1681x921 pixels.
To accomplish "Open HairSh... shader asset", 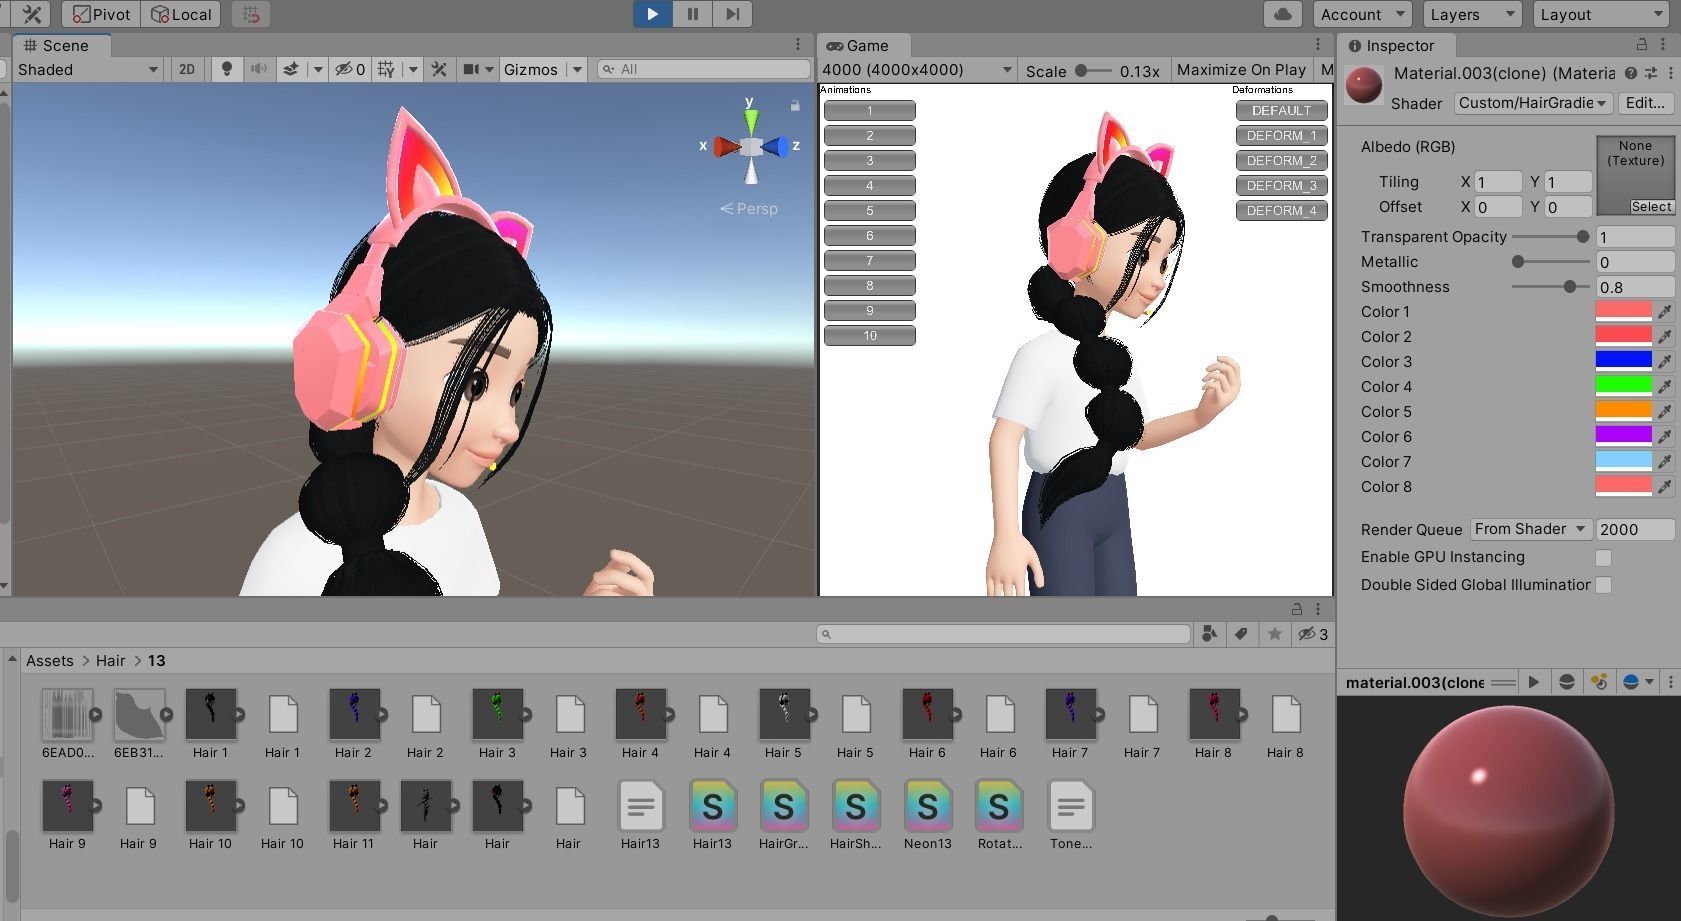I will click(x=855, y=815).
